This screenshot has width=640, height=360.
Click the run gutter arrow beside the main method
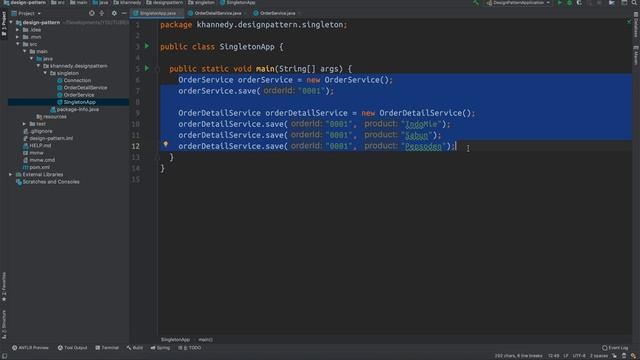pos(147,68)
